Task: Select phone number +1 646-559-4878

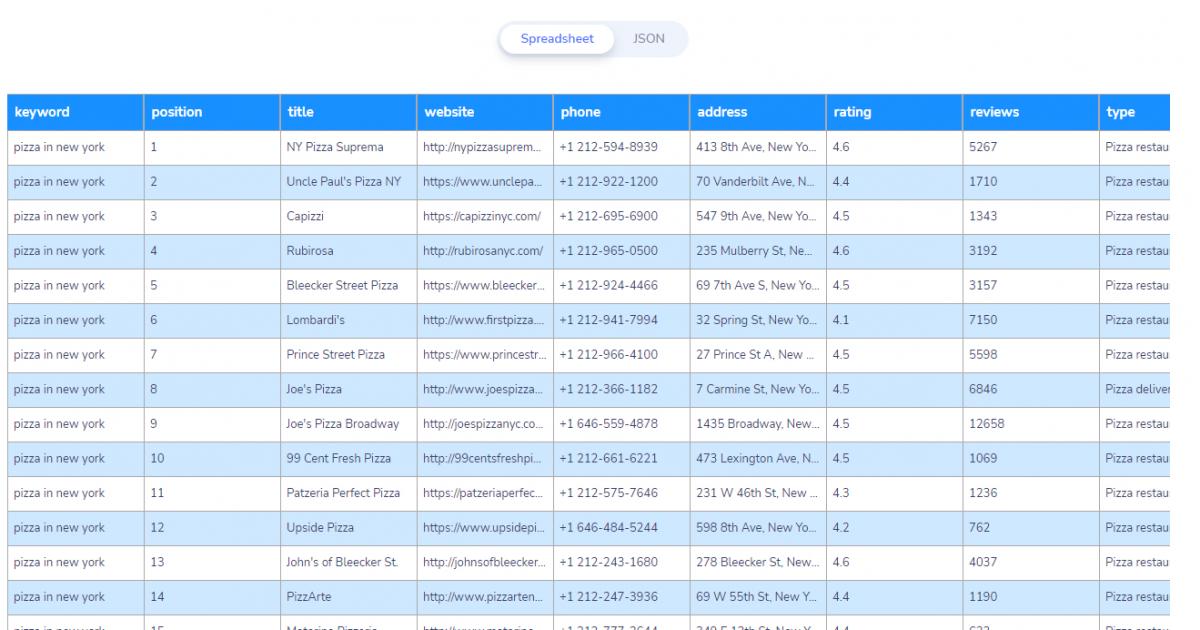Action: tap(621, 424)
